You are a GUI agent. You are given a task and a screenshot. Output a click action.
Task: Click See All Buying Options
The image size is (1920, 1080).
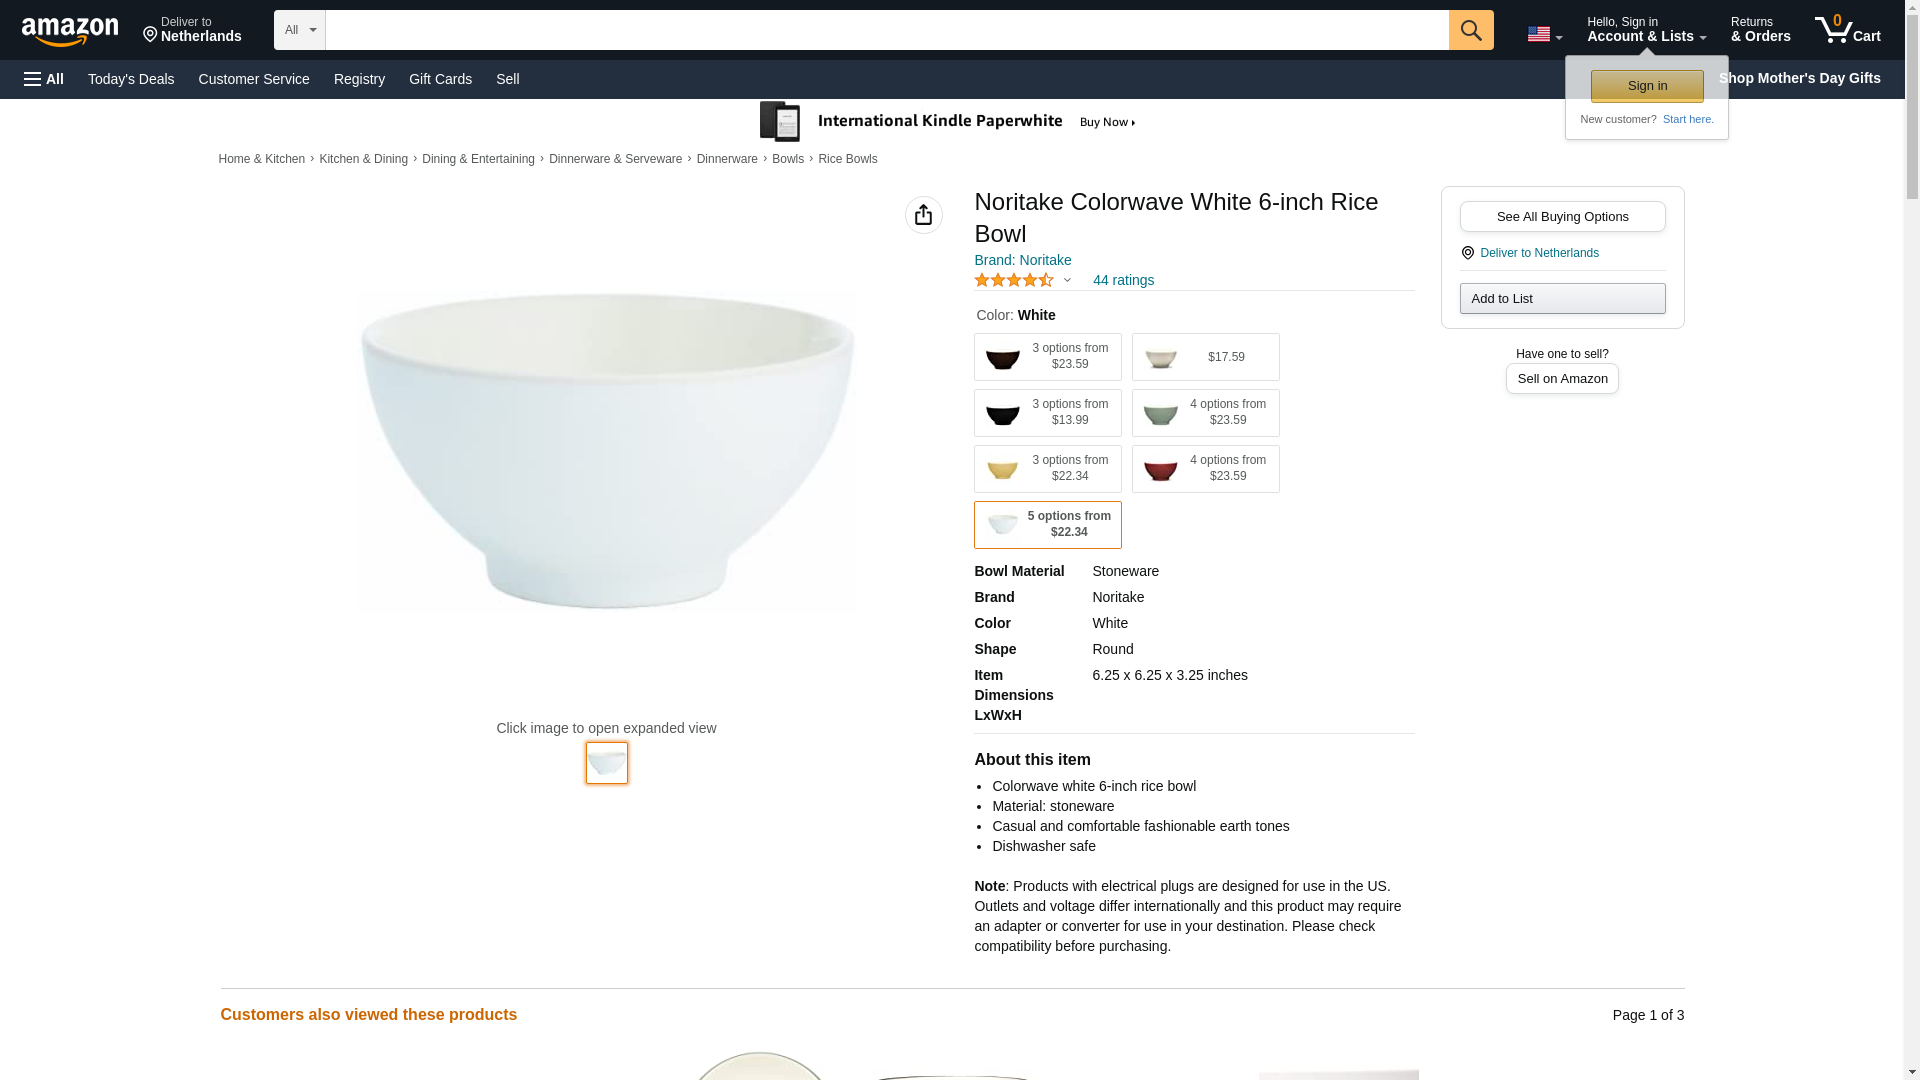[x=1562, y=217]
